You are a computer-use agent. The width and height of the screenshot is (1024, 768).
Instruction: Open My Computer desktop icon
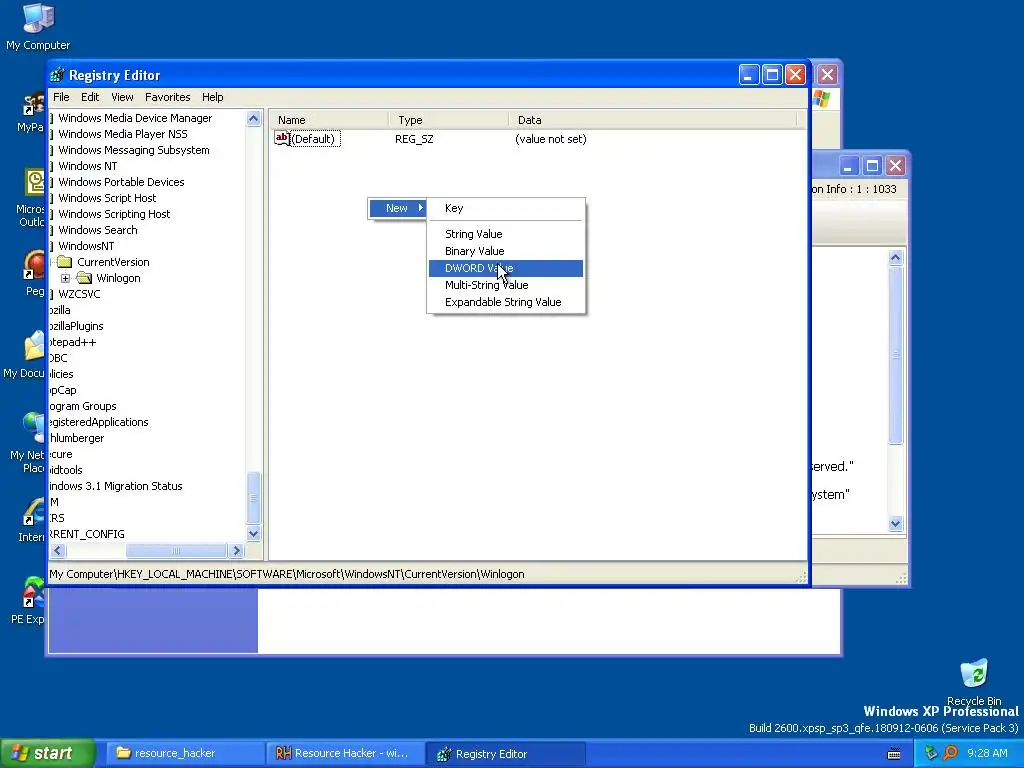(38, 26)
